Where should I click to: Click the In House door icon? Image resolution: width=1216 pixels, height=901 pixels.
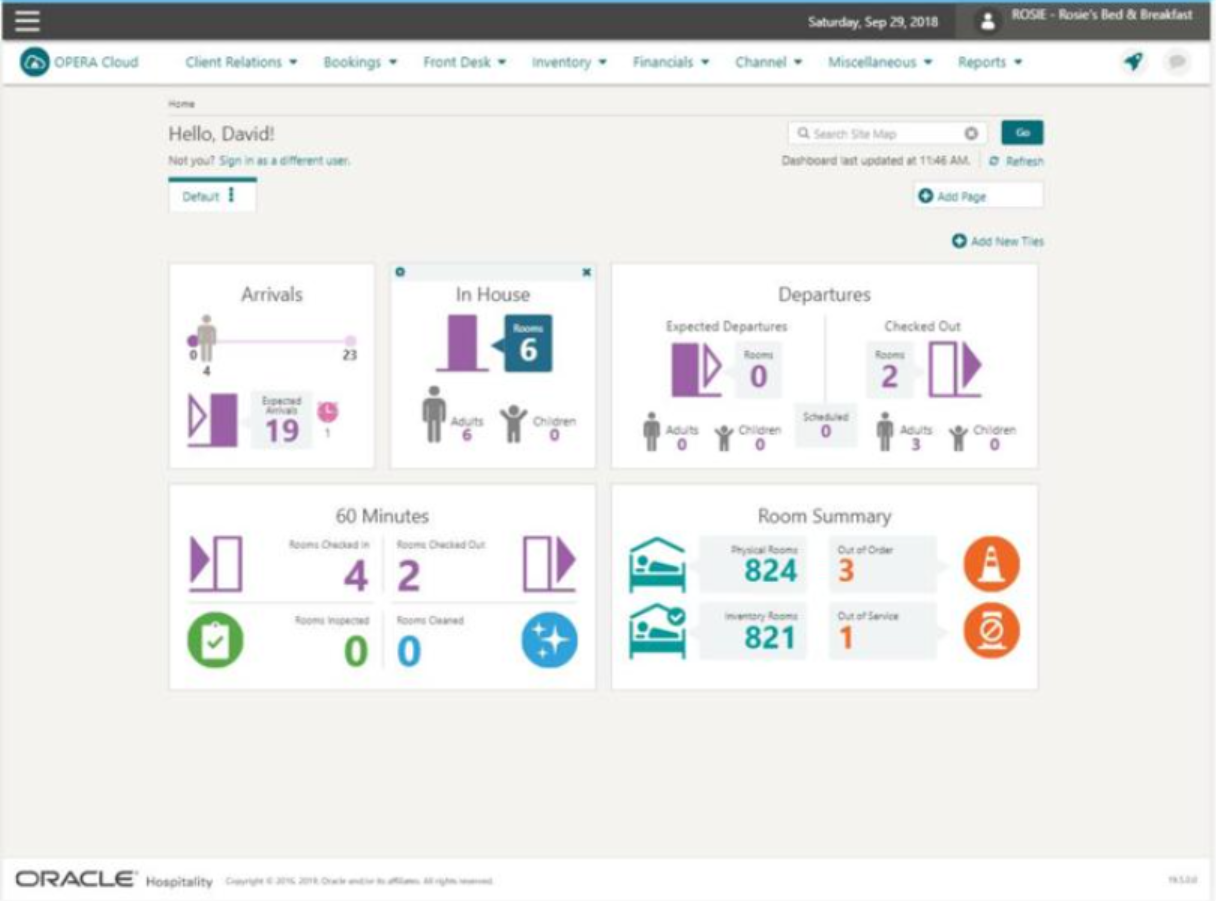click(462, 344)
